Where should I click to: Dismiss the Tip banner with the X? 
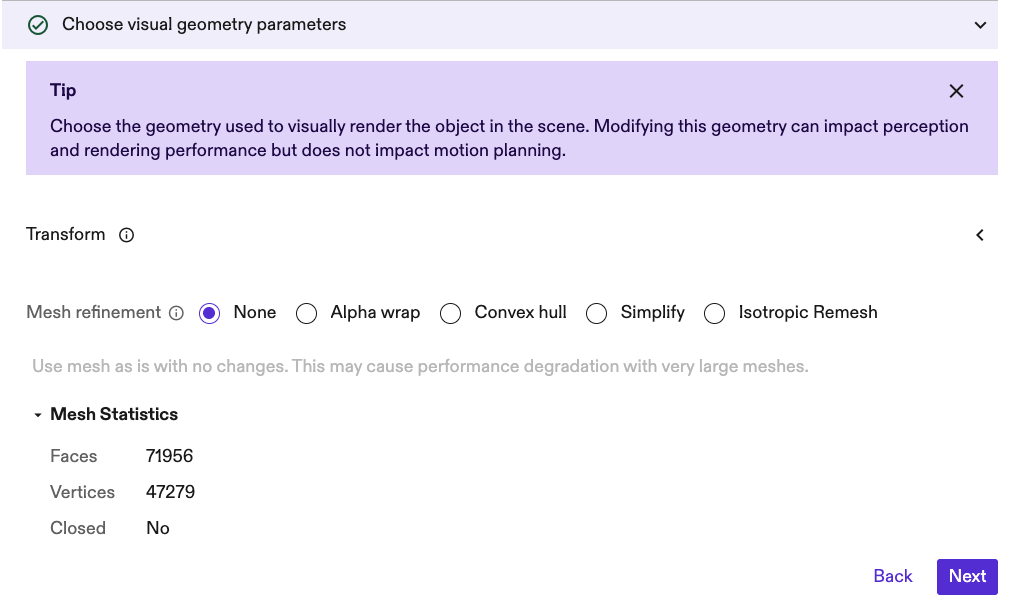coord(956,91)
